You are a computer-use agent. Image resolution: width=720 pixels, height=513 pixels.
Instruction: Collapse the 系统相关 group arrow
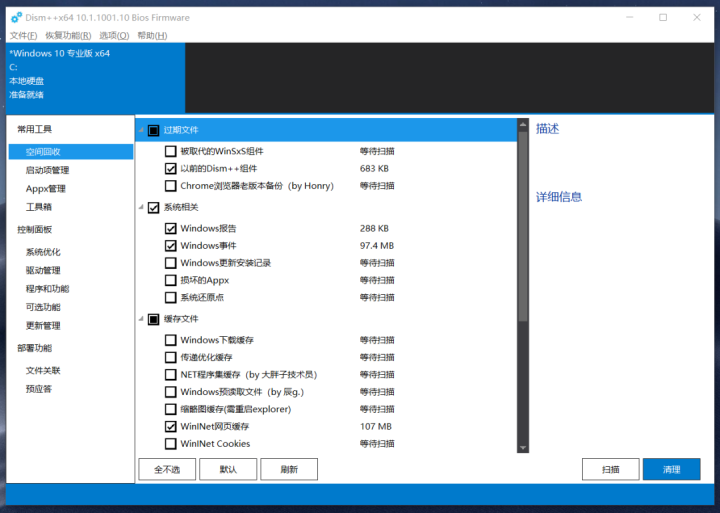(x=141, y=207)
